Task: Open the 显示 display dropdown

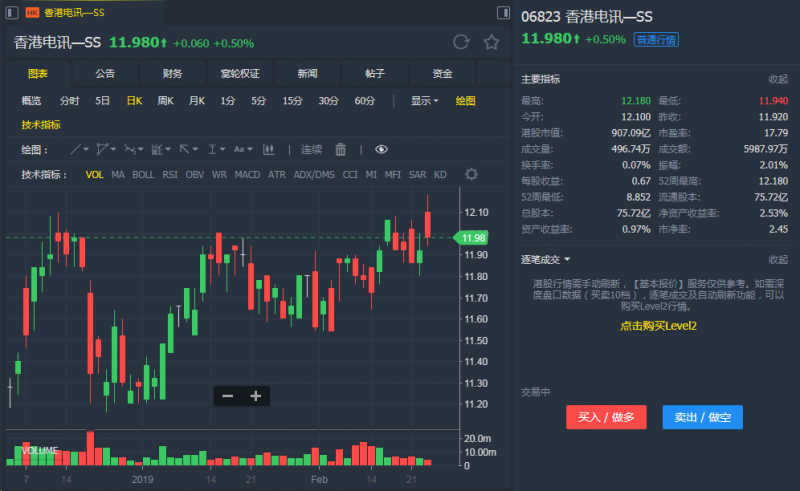Action: click(x=424, y=101)
